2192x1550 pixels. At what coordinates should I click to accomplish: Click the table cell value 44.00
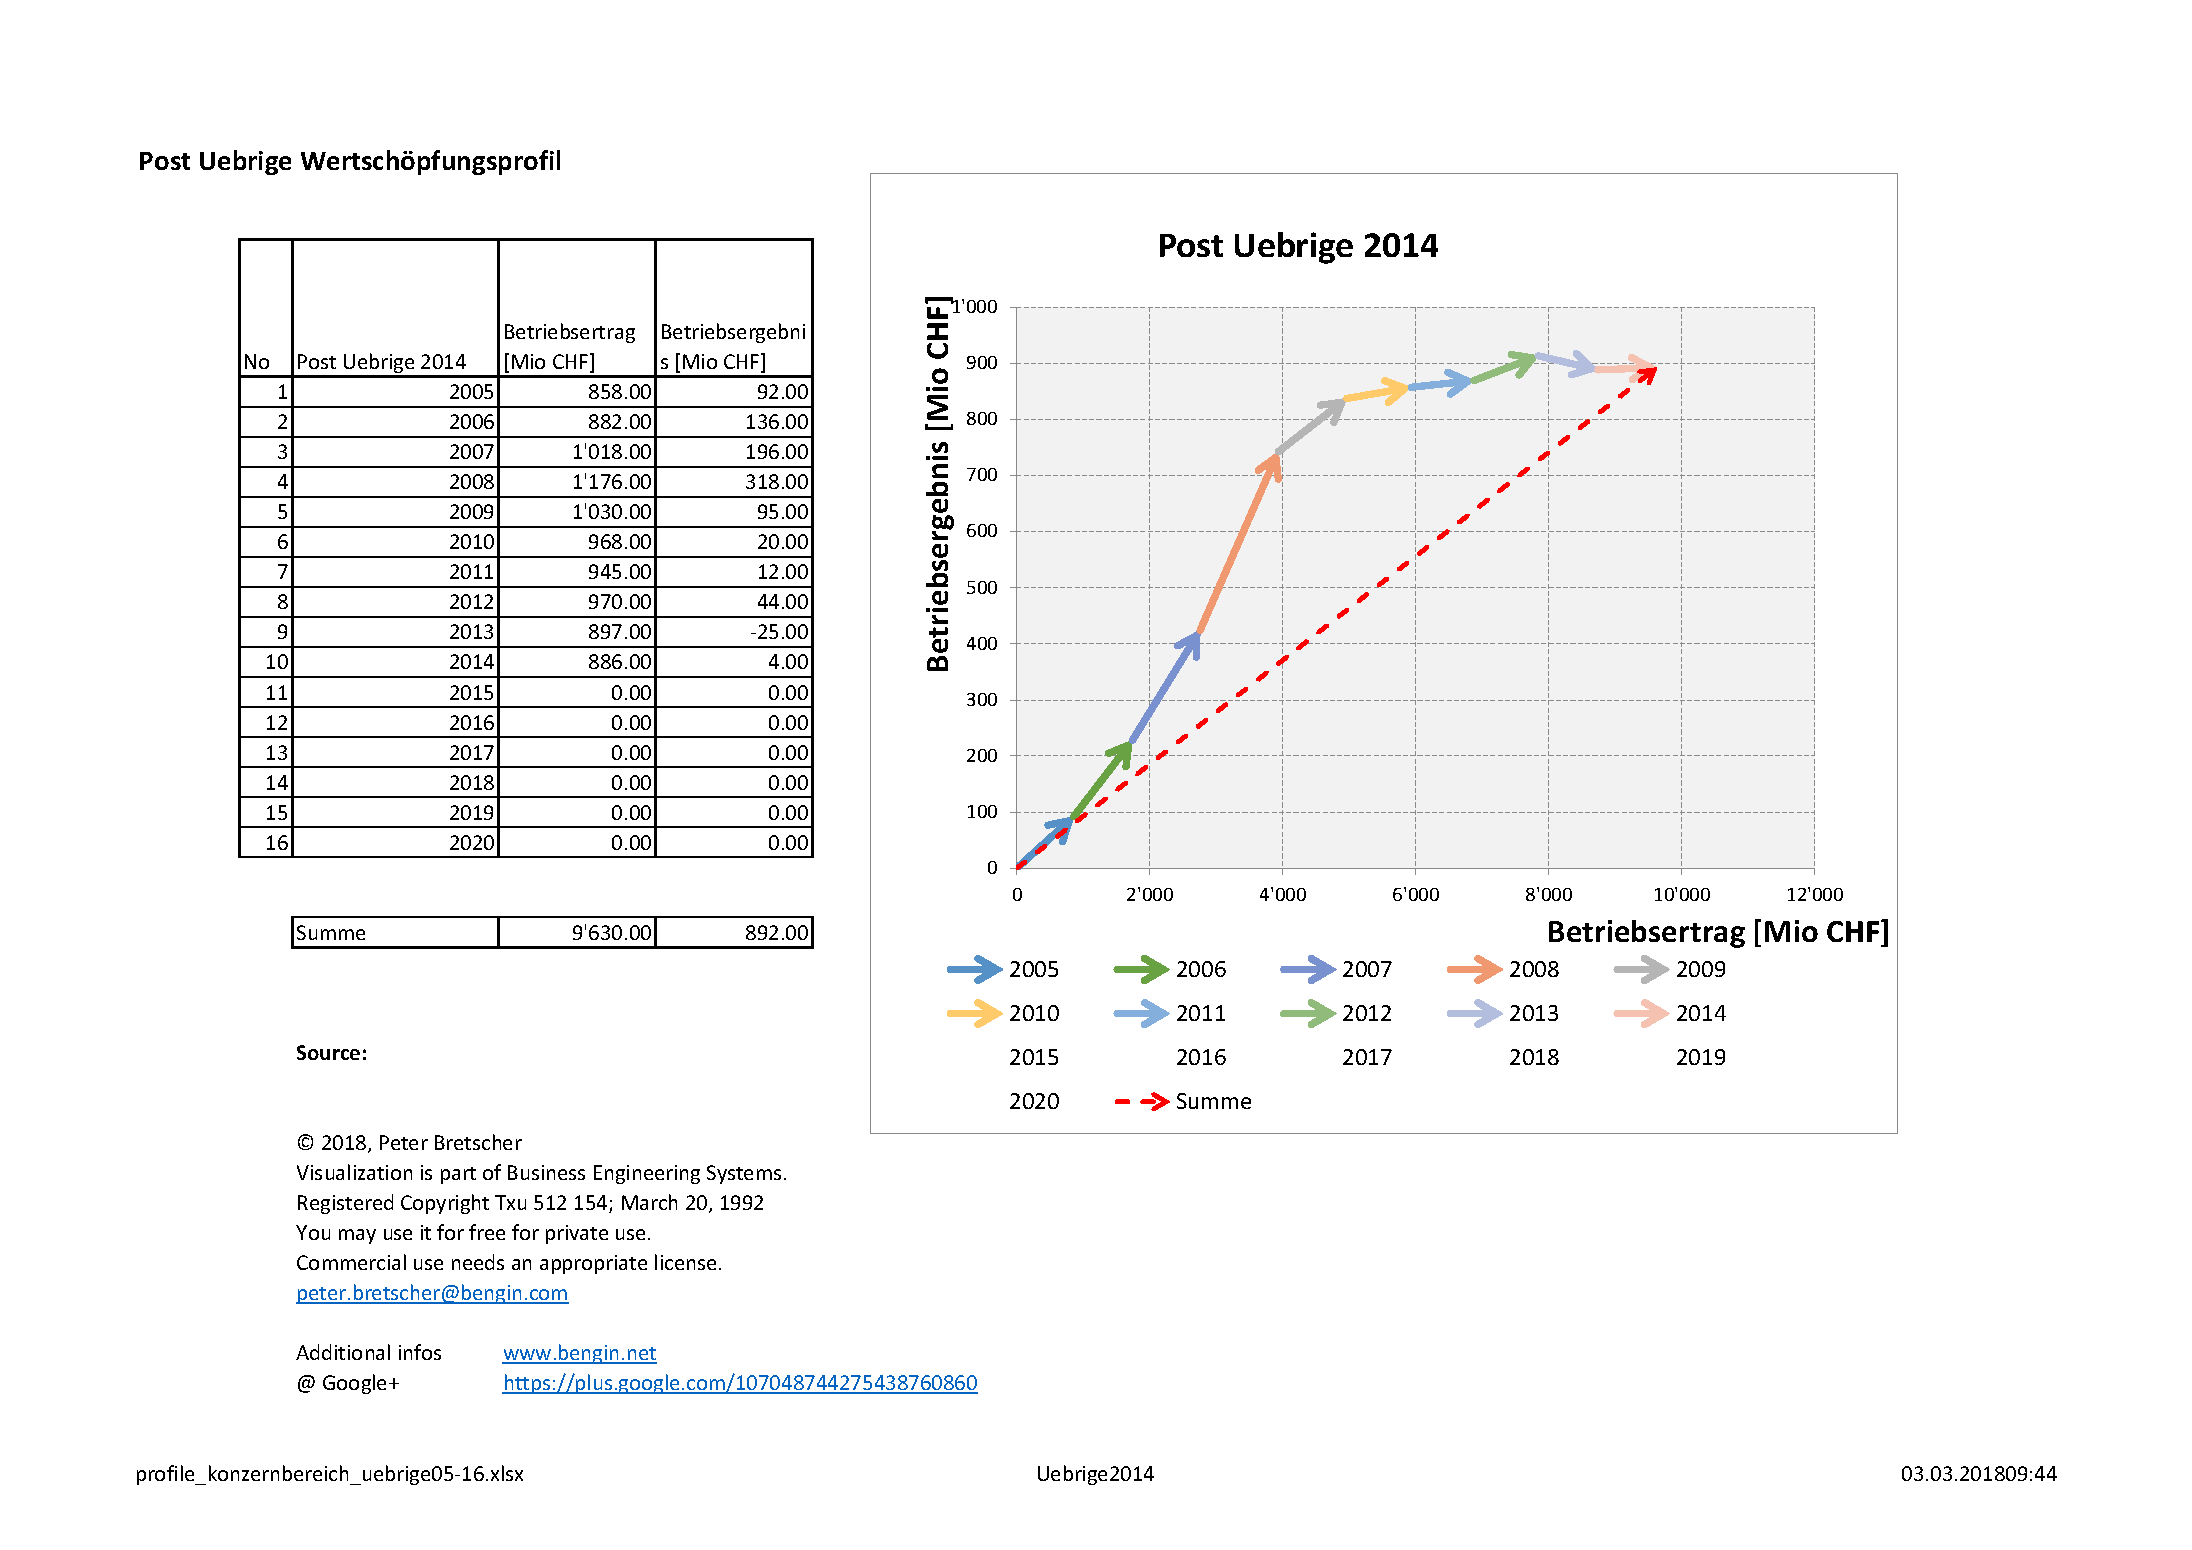tap(734, 602)
